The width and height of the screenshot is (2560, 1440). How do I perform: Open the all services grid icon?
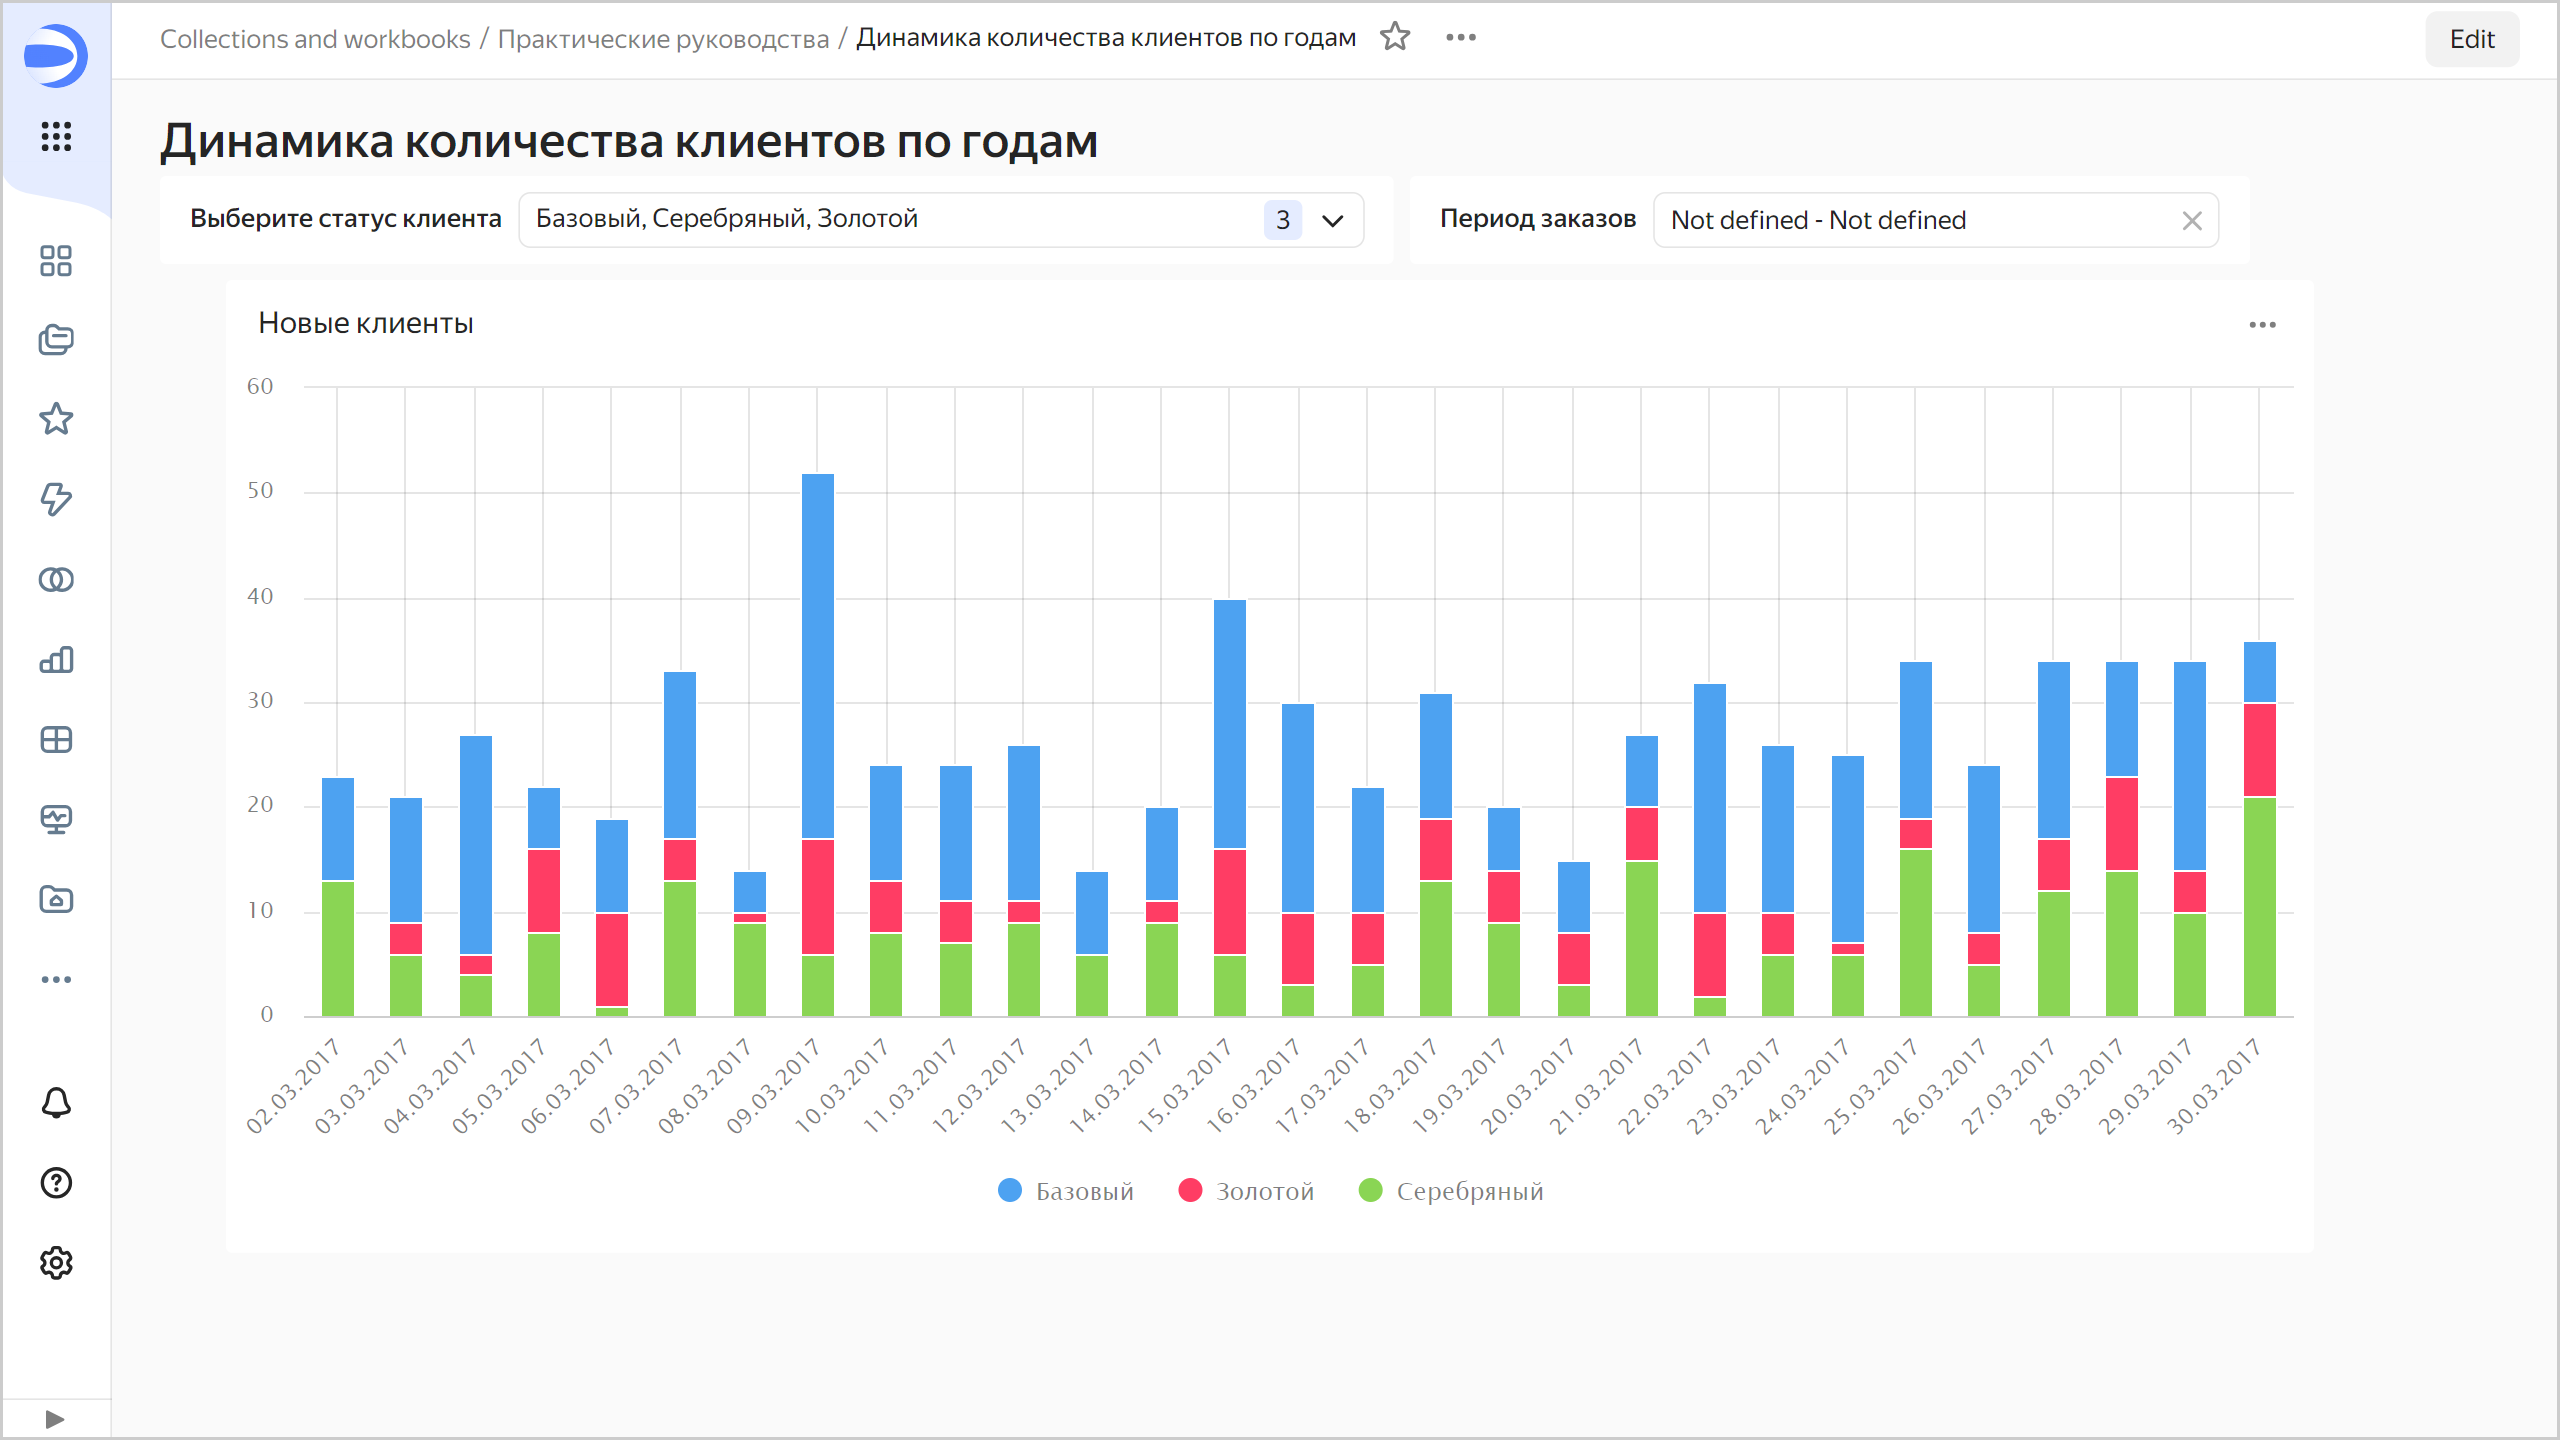(56, 137)
